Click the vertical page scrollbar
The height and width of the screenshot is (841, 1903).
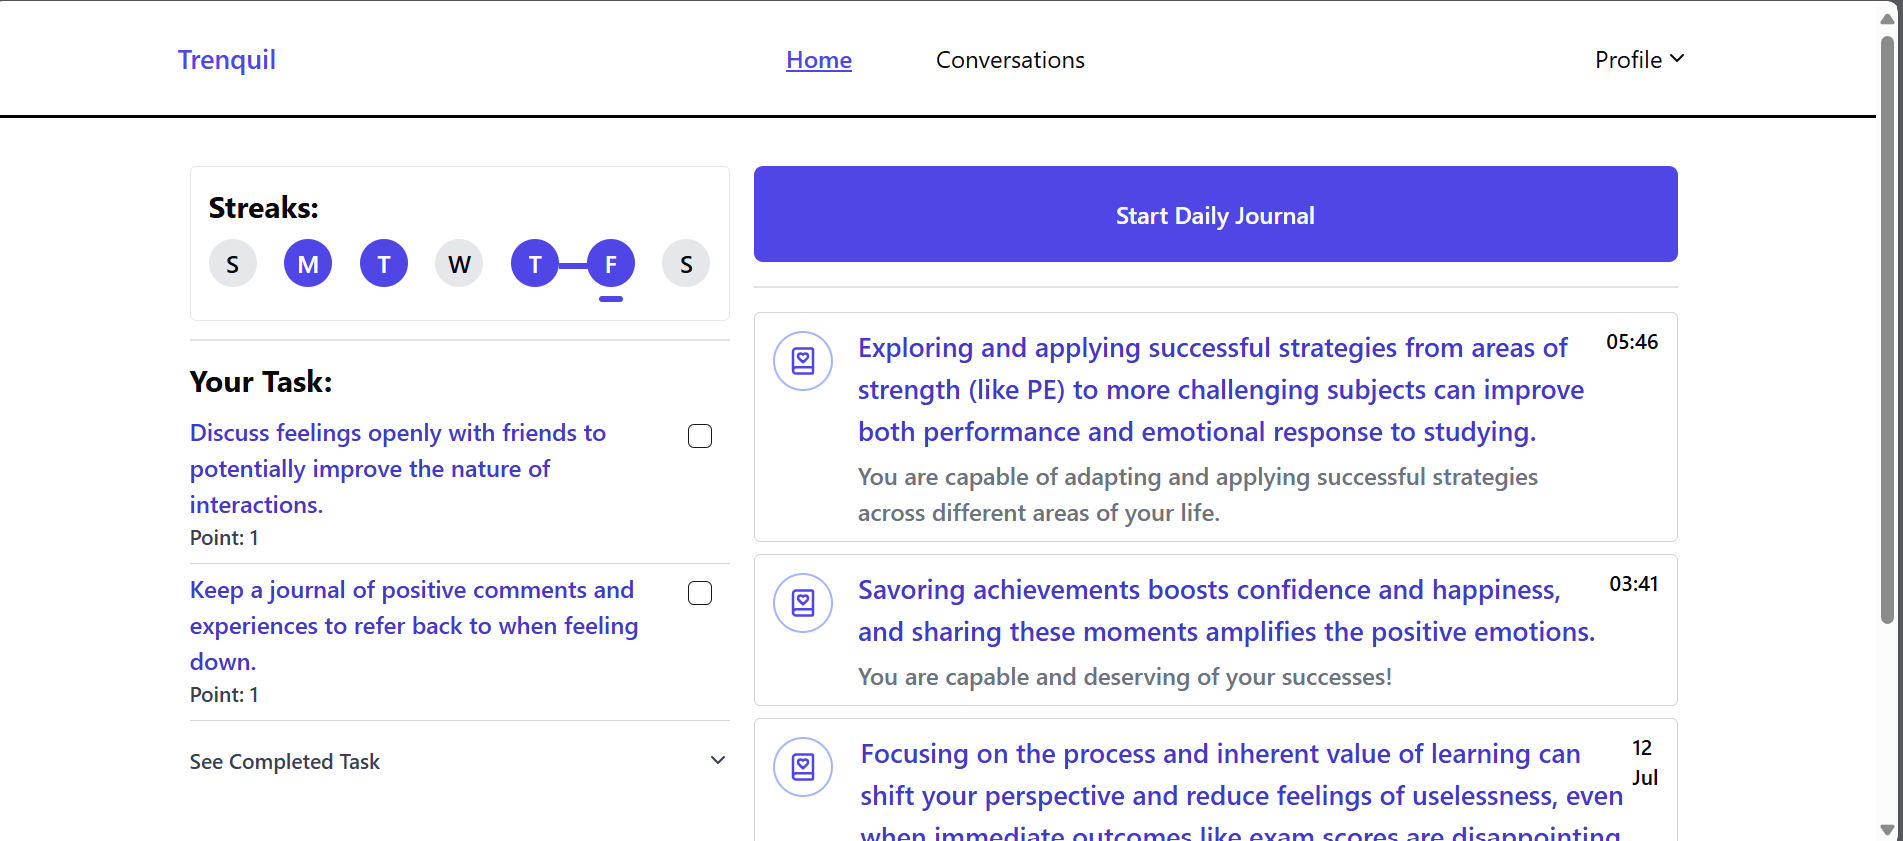[1887, 330]
